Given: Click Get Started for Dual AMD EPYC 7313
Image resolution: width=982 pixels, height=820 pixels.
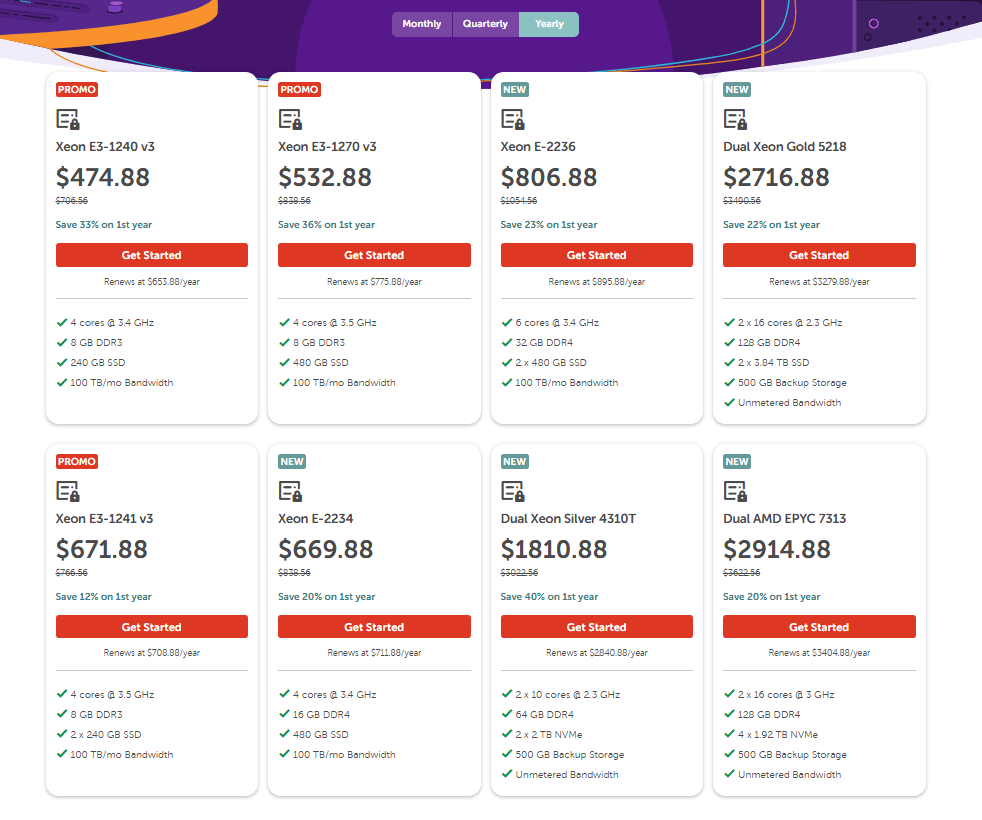Looking at the screenshot, I should 818,626.
